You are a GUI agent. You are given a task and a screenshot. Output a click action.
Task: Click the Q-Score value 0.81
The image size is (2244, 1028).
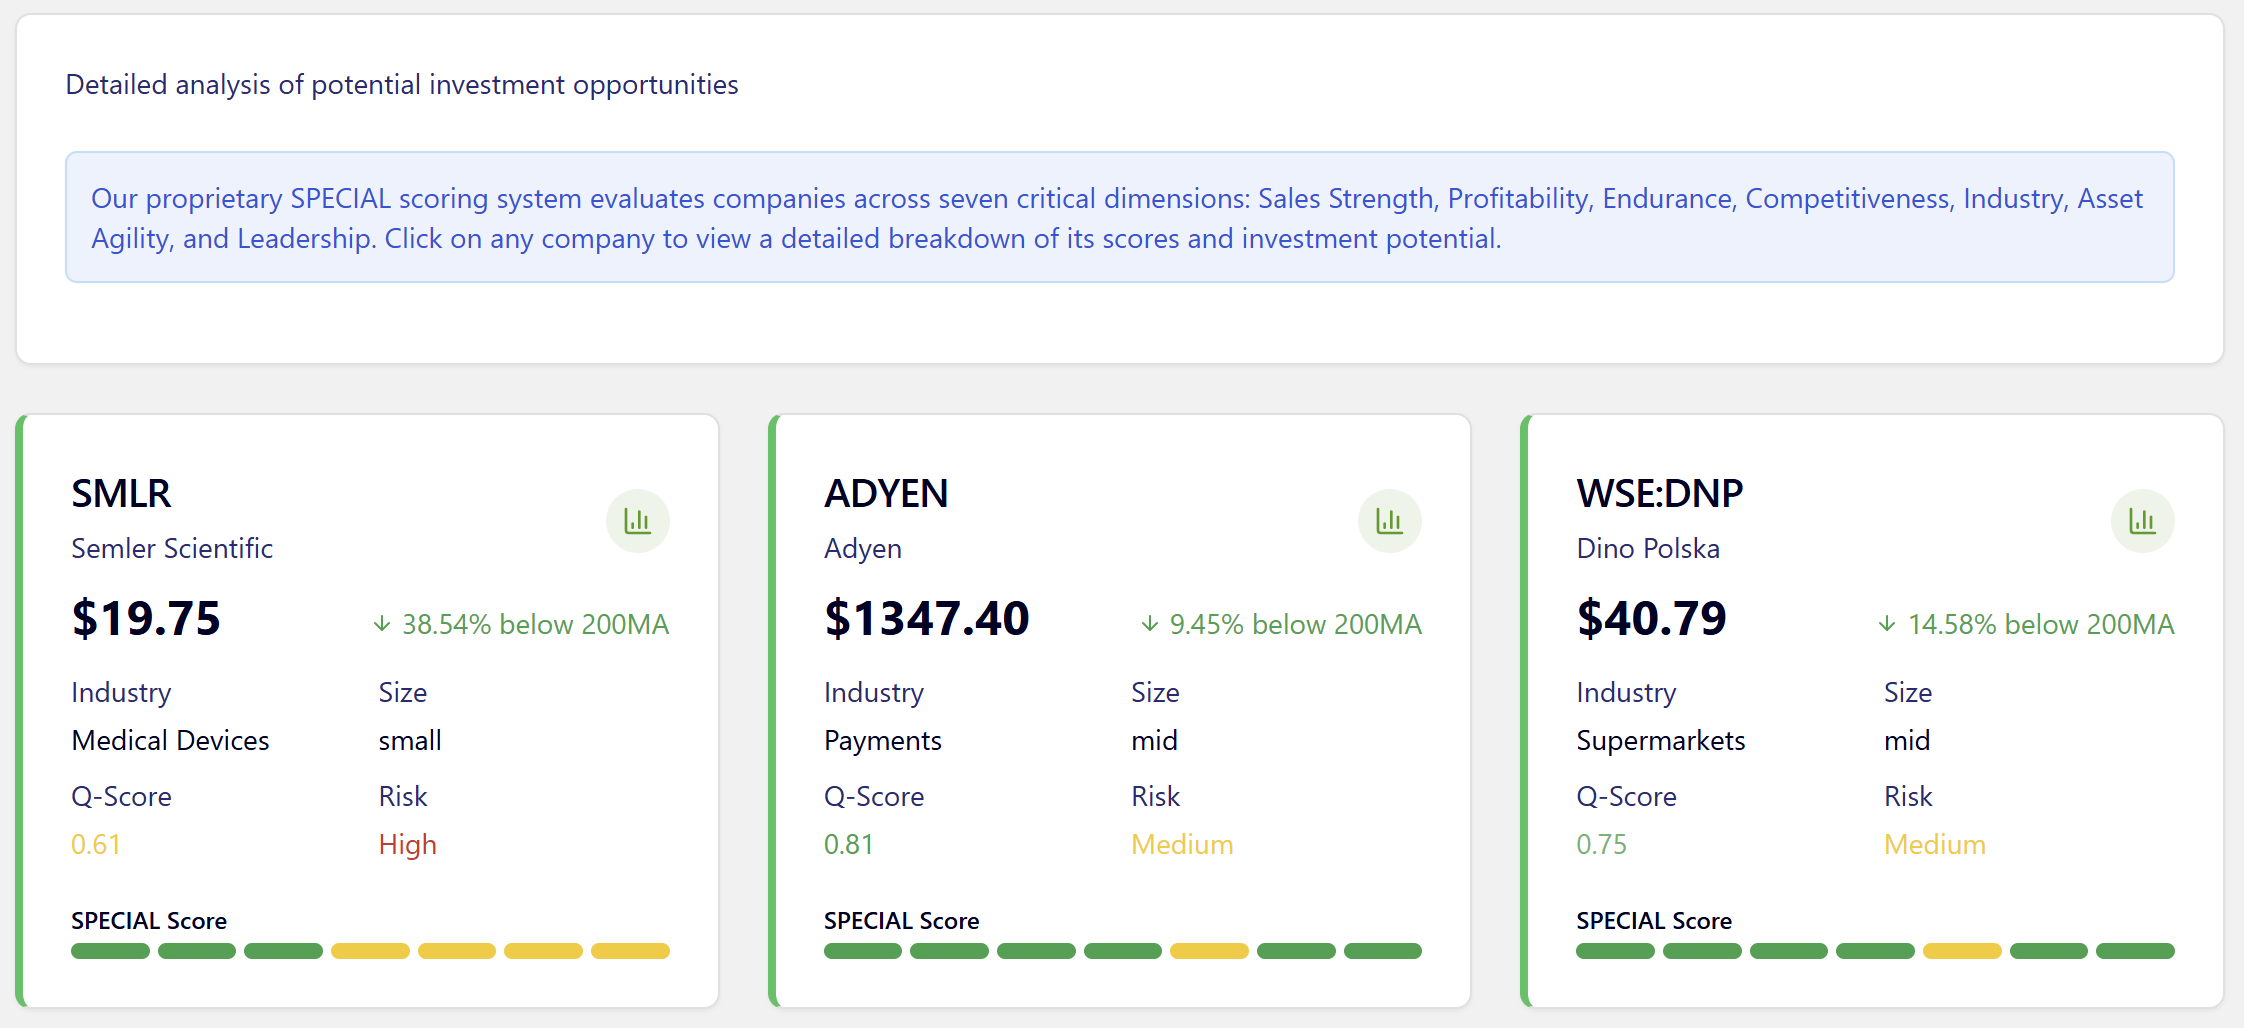coord(849,844)
